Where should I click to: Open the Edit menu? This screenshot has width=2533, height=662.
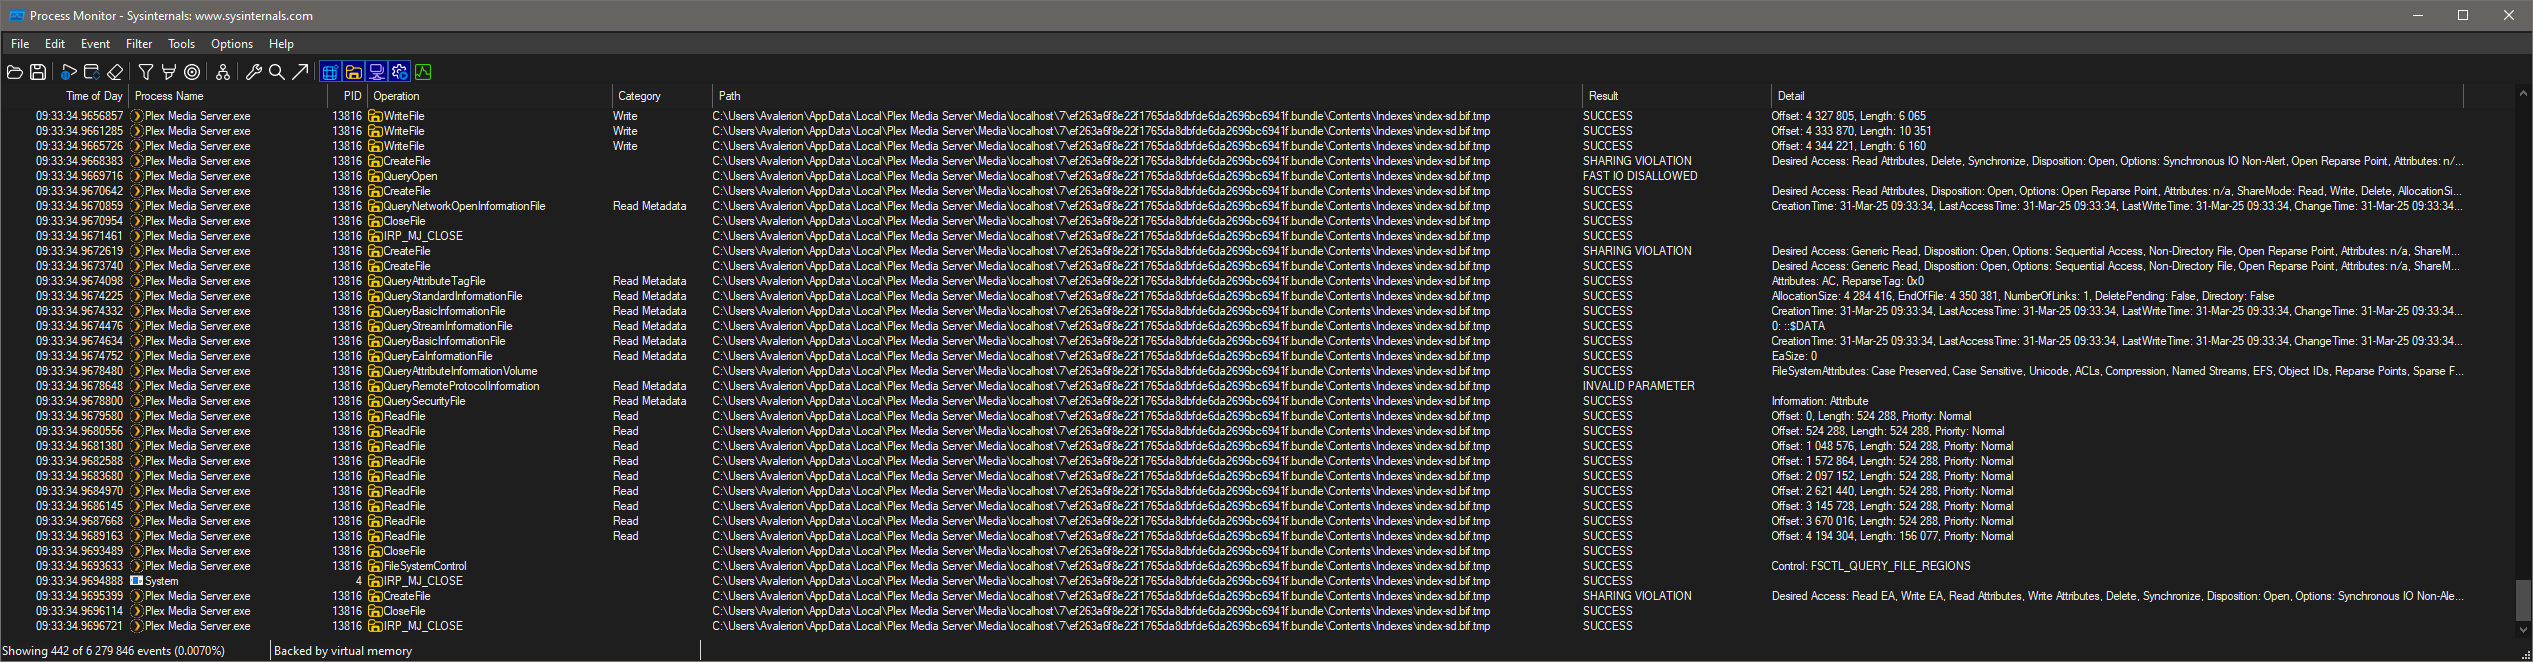point(55,44)
